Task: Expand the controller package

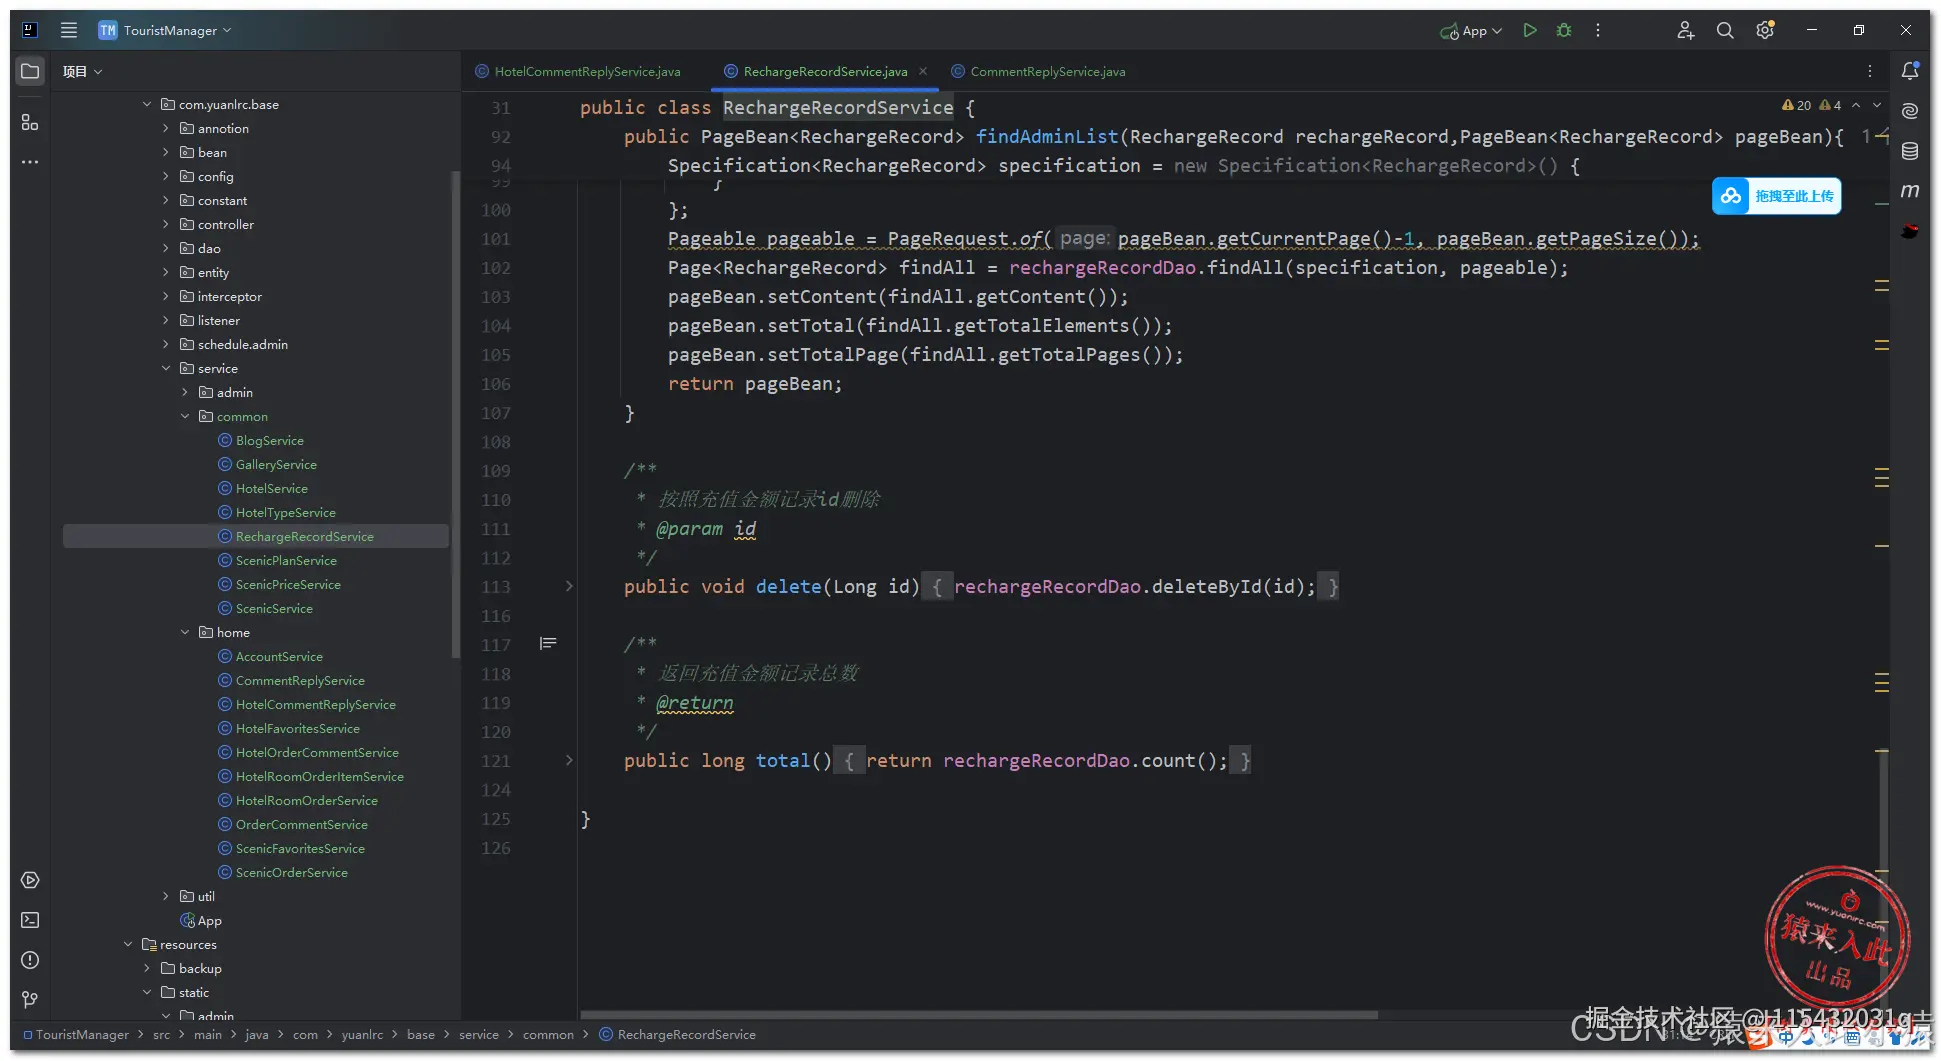Action: point(166,224)
